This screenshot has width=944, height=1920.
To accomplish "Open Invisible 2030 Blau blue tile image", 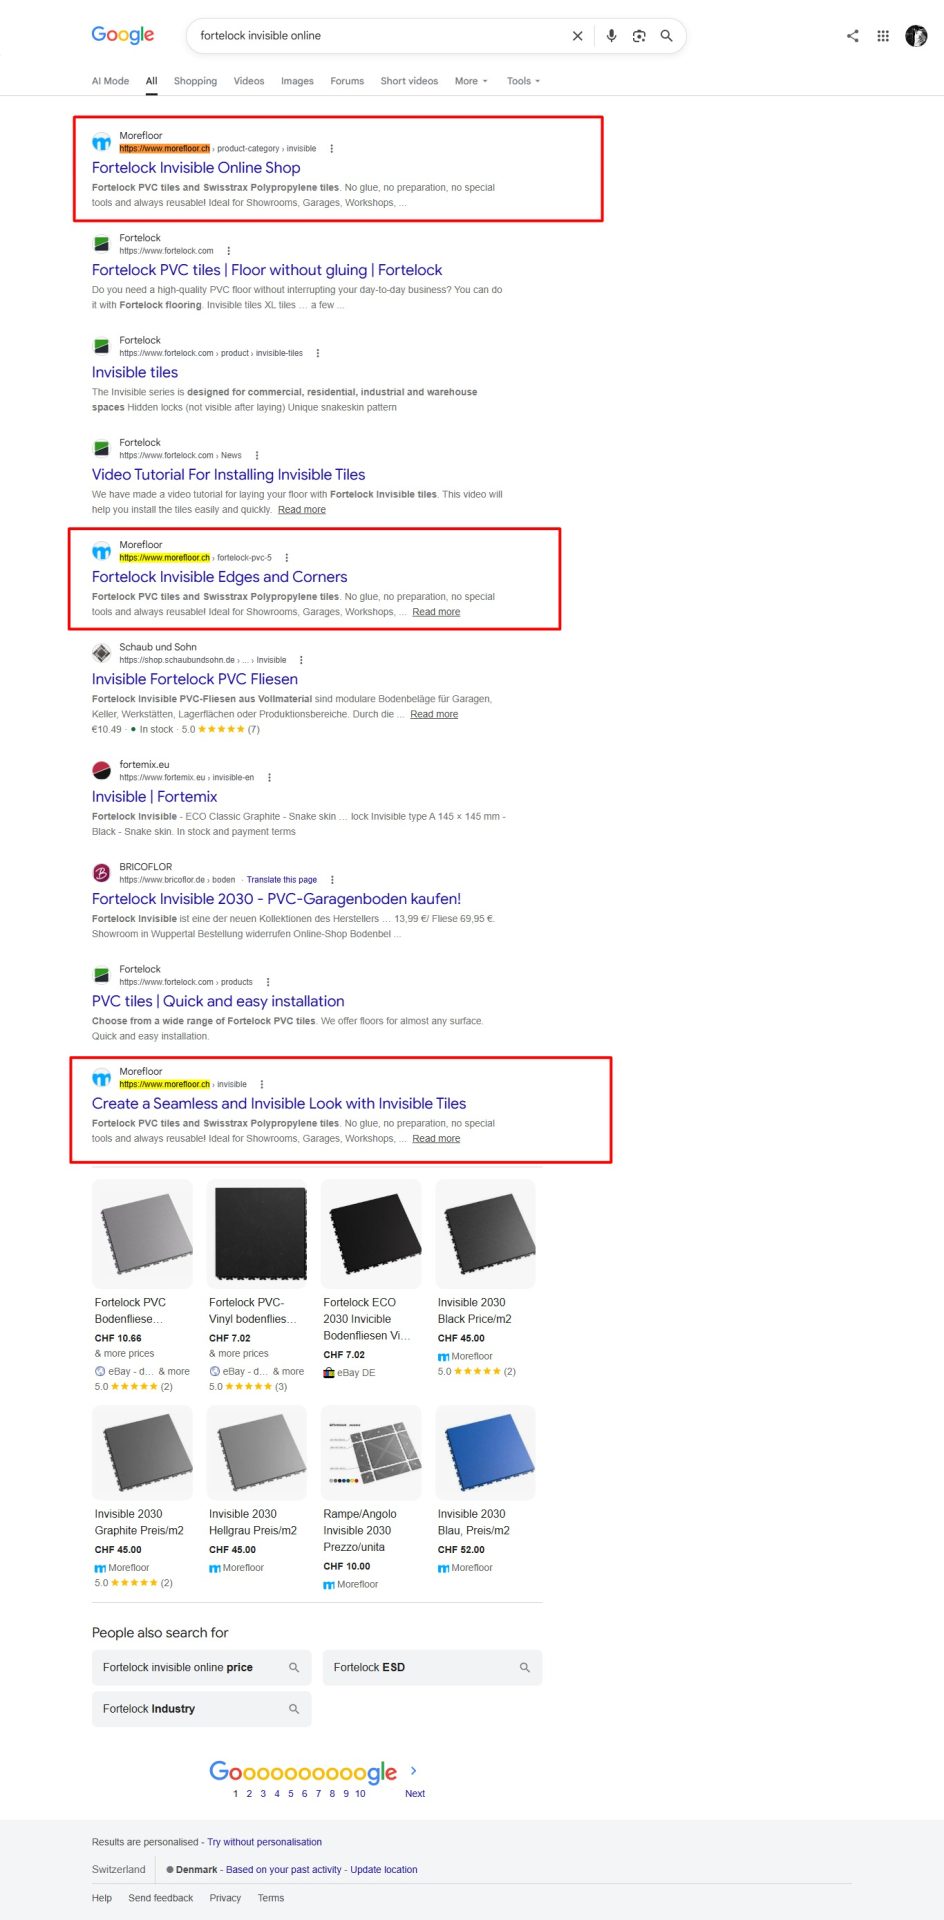I will 486,1452.
